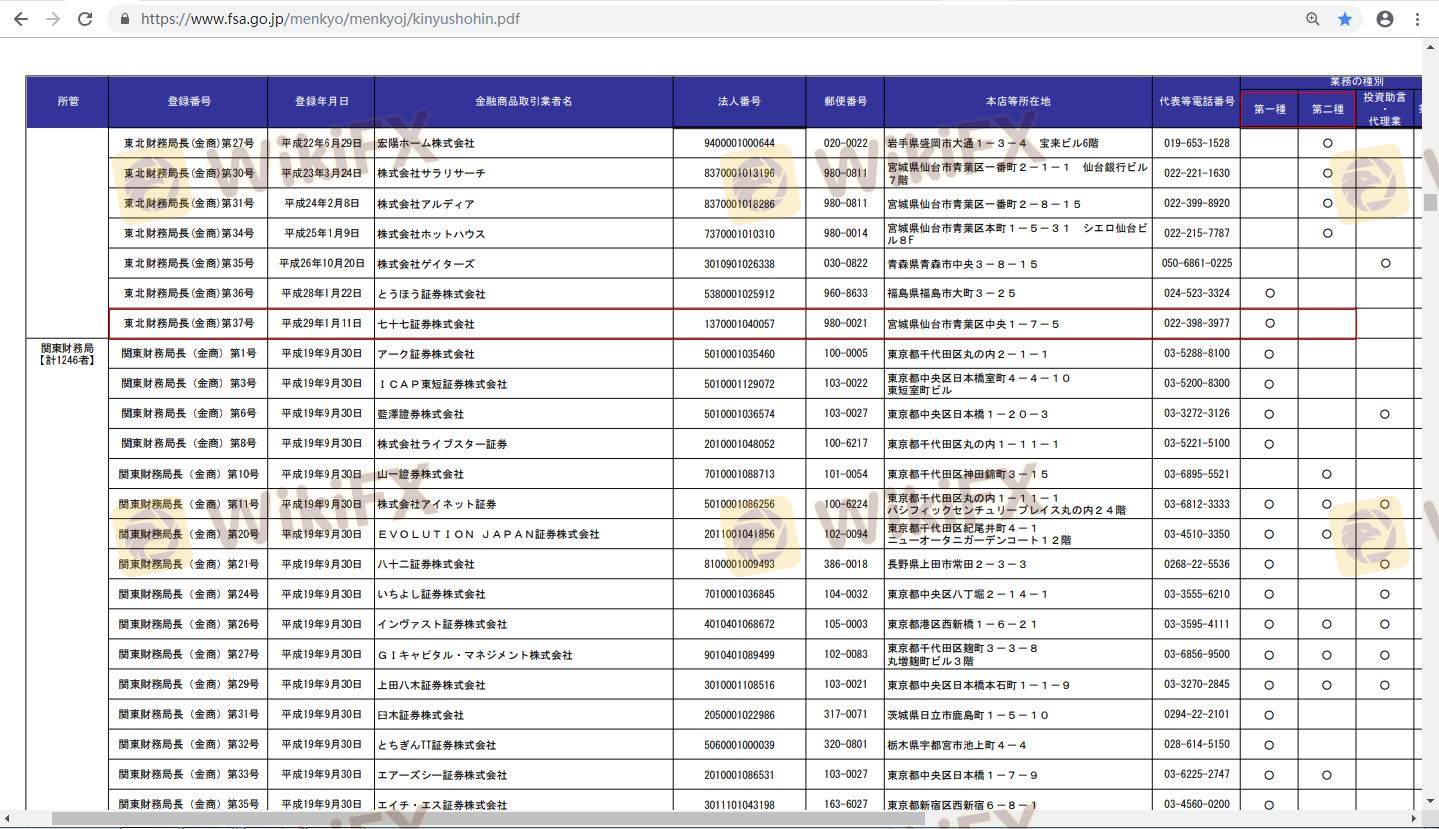Select company name 山一證券株式会社
This screenshot has width=1439, height=829.
[420, 474]
